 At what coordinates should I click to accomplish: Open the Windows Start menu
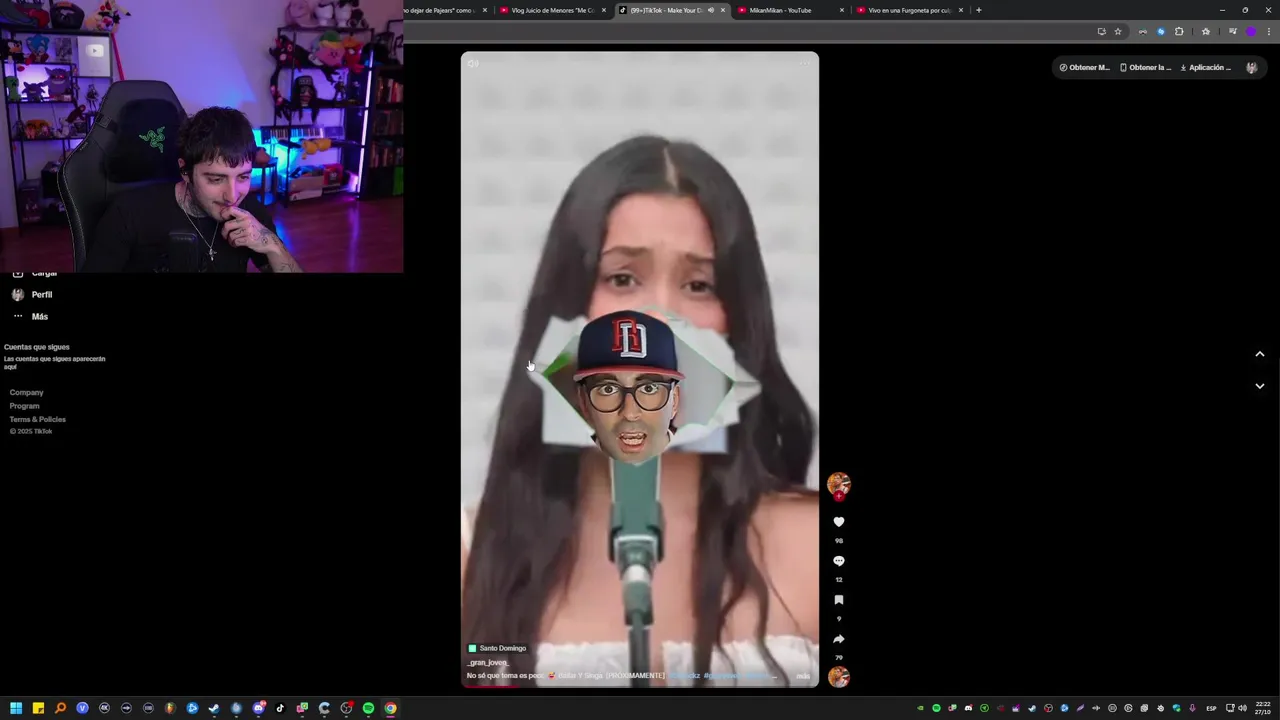coord(16,708)
